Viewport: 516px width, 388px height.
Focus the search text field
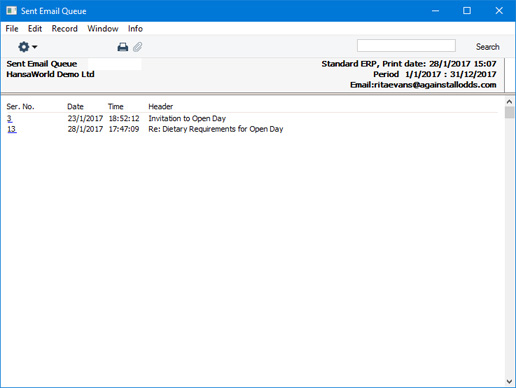coord(406,46)
